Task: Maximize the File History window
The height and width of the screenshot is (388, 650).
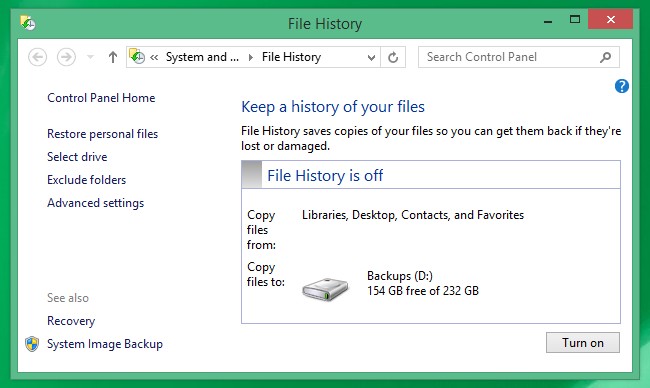Action: pos(575,19)
